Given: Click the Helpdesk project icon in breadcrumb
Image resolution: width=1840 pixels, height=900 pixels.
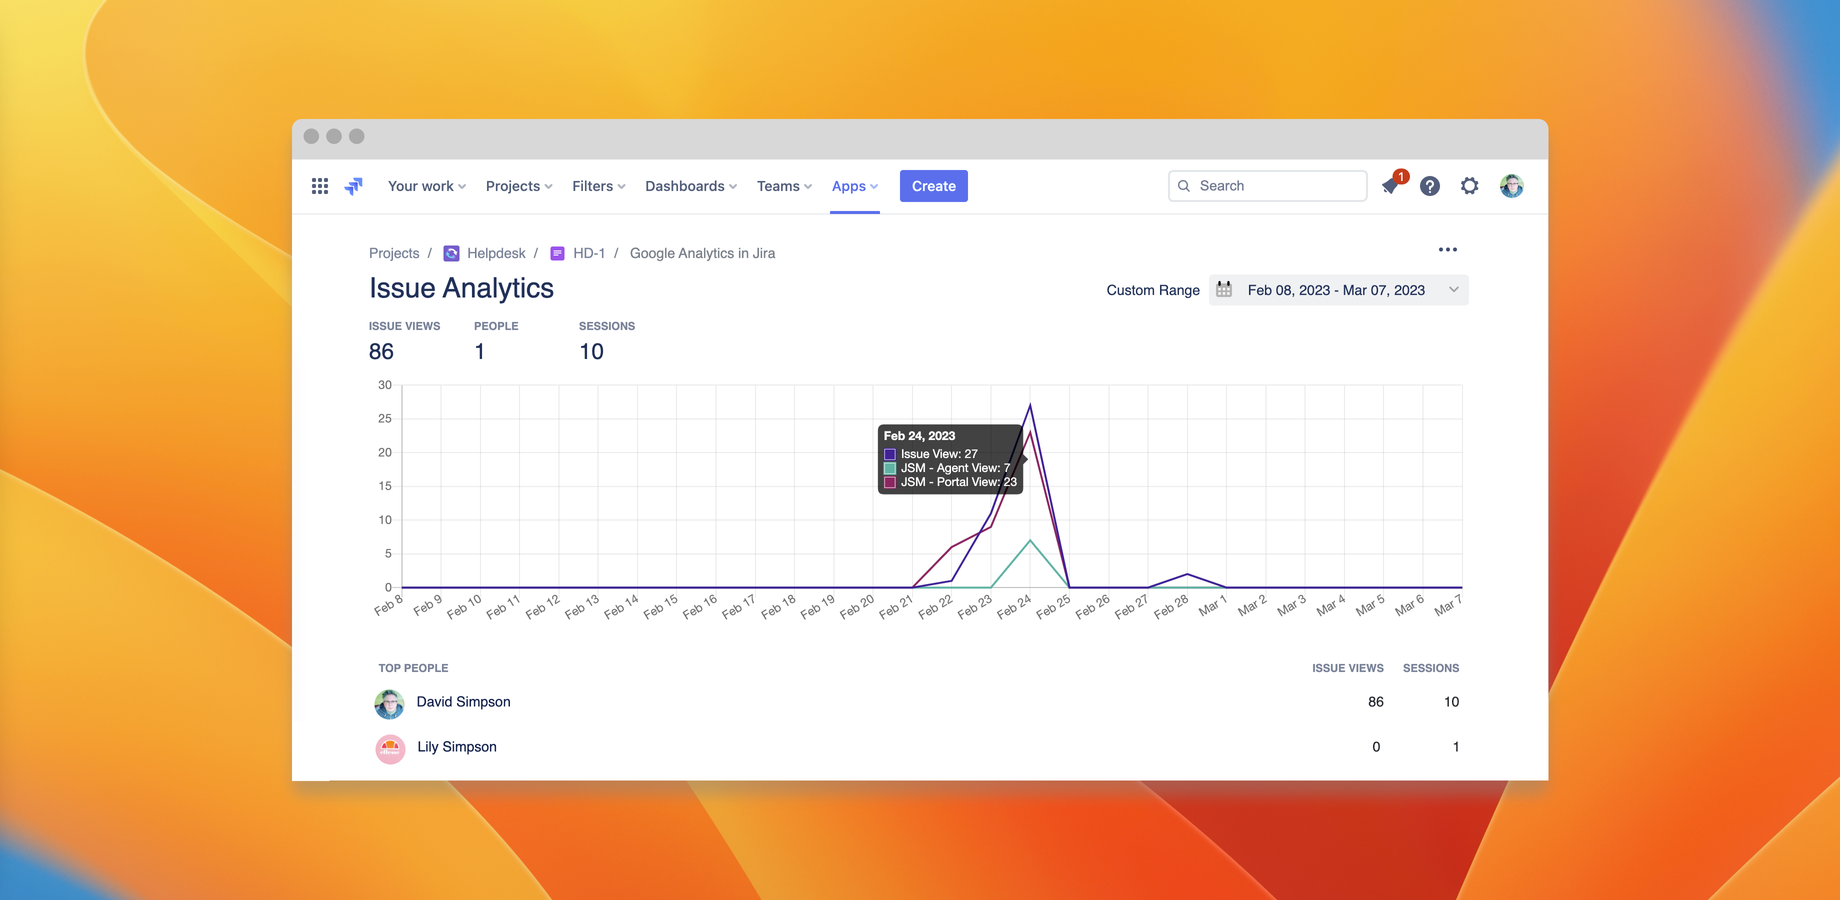Looking at the screenshot, I should [x=451, y=254].
